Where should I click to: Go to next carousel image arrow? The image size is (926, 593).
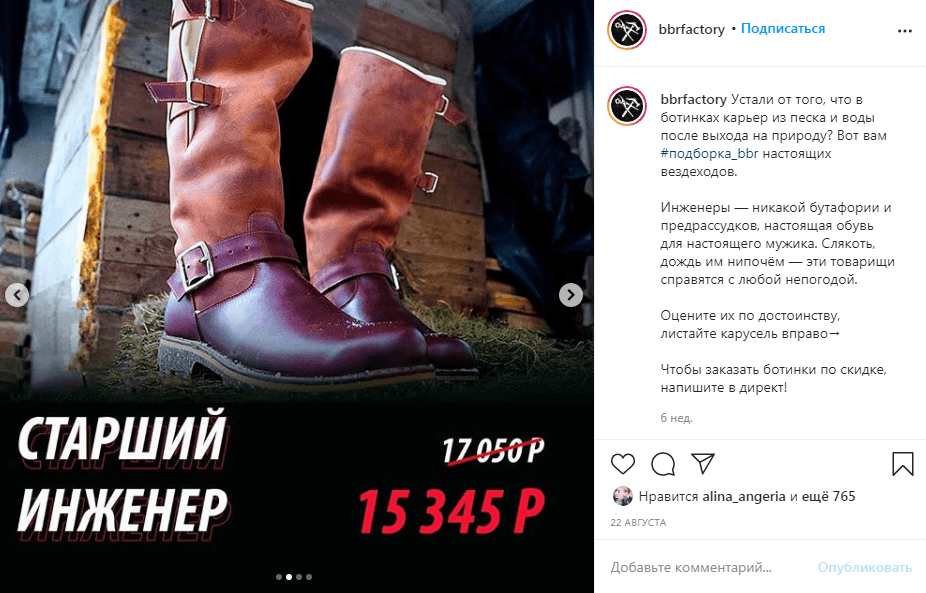click(x=570, y=295)
